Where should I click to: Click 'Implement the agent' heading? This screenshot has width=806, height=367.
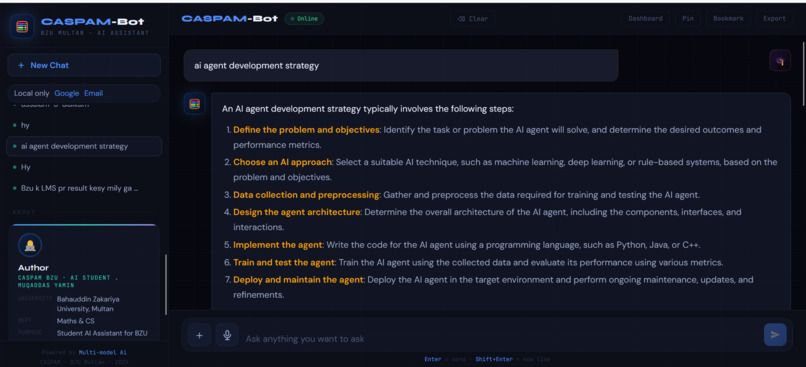click(278, 245)
